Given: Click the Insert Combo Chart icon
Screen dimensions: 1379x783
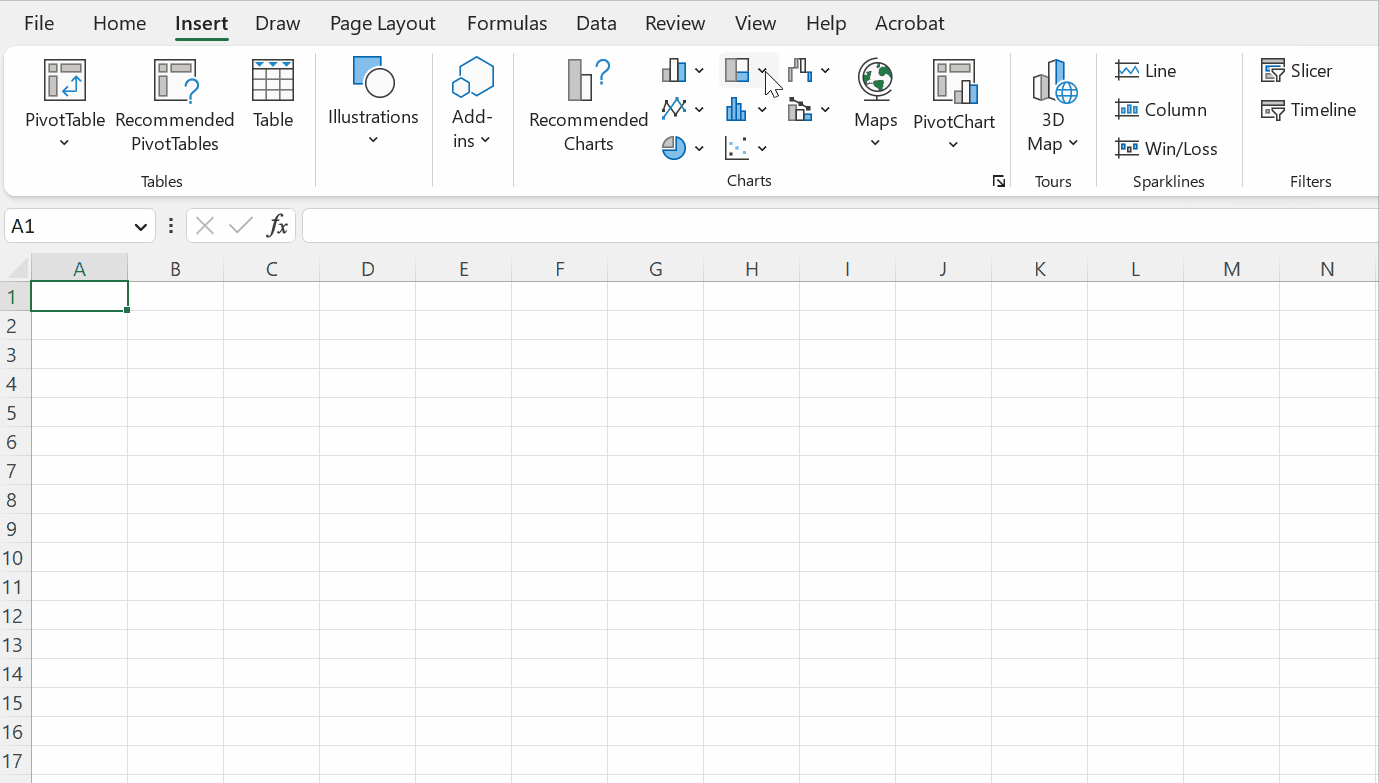Looking at the screenshot, I should click(x=800, y=108).
